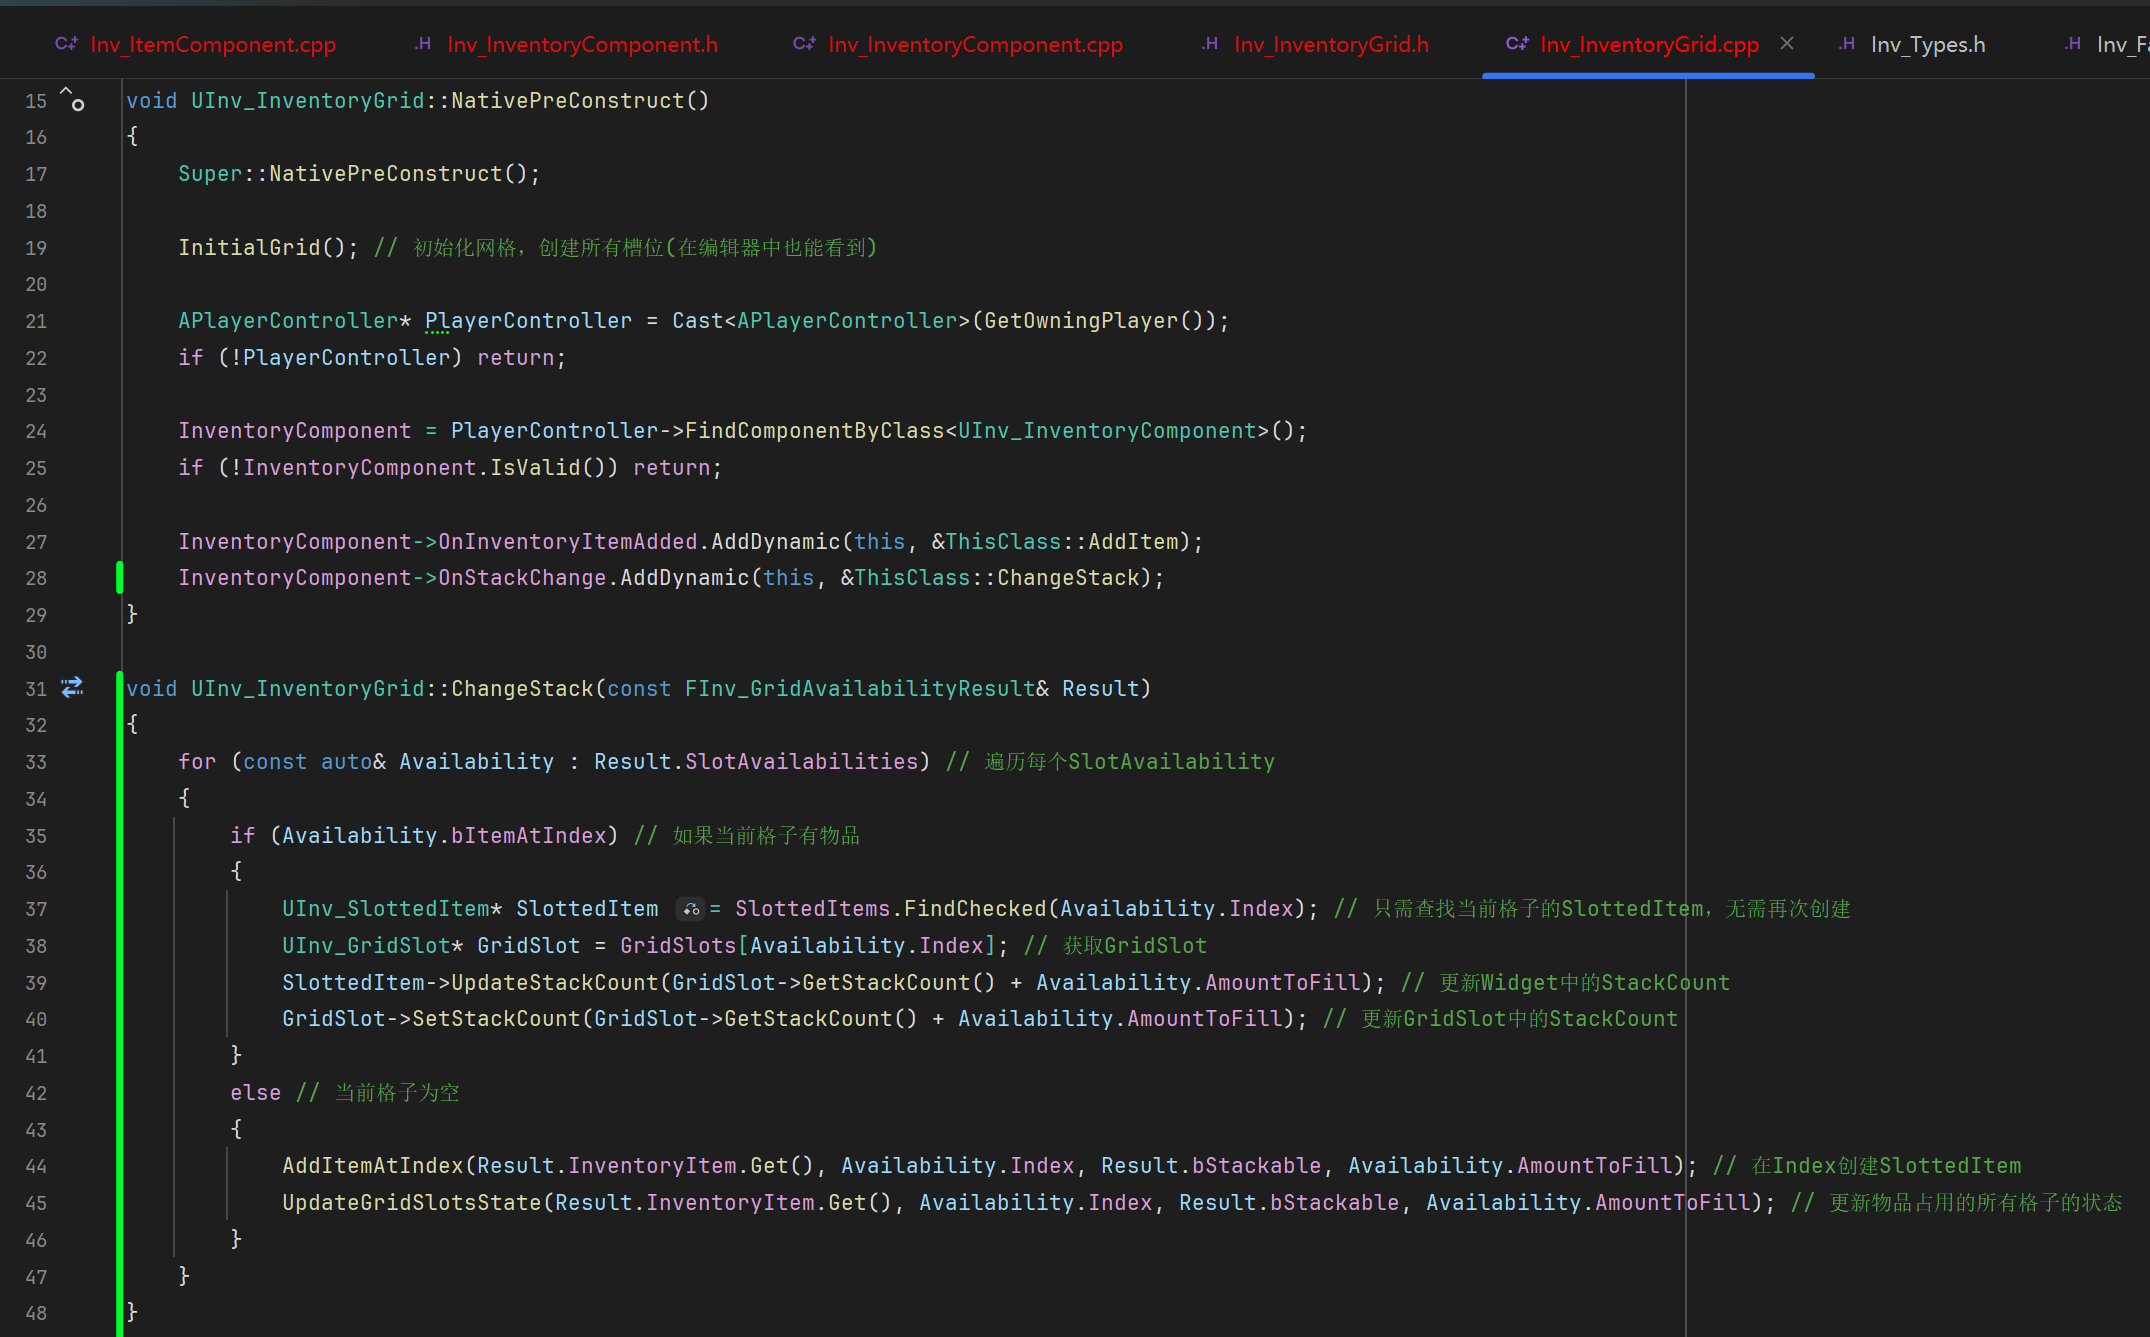Click the C++ file icon on the Inv_ItemComponent.cpp tab

pos(66,44)
